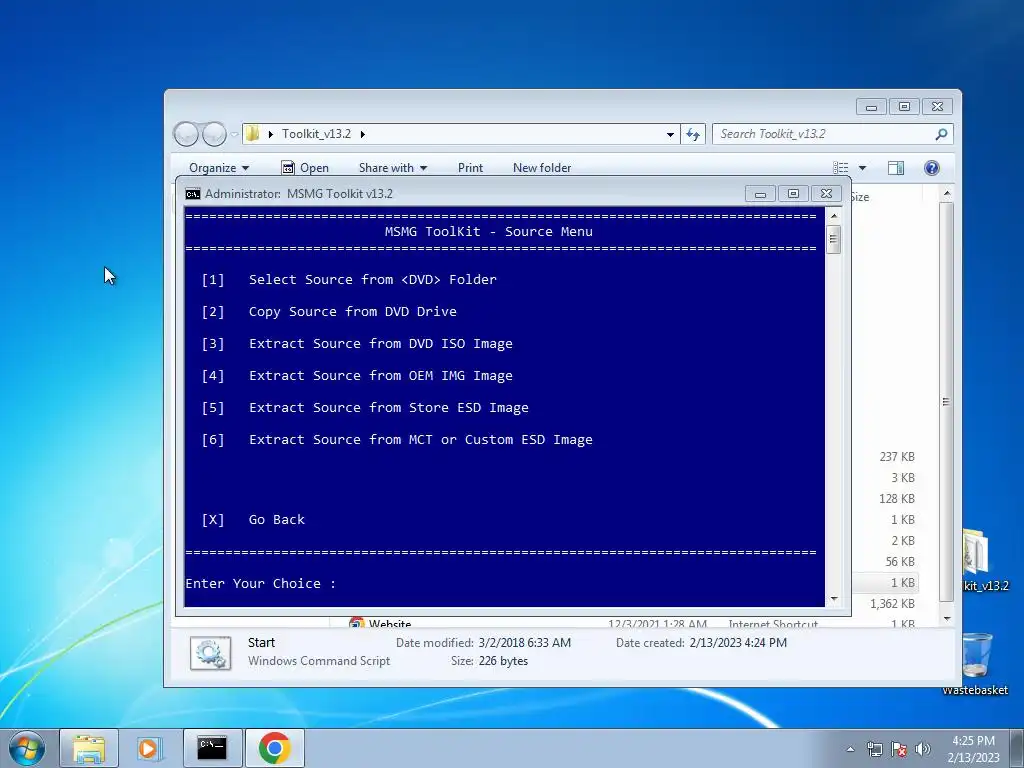Click the Website shortcut file icon
Image resolution: width=1024 pixels, height=768 pixels.
(x=357, y=623)
